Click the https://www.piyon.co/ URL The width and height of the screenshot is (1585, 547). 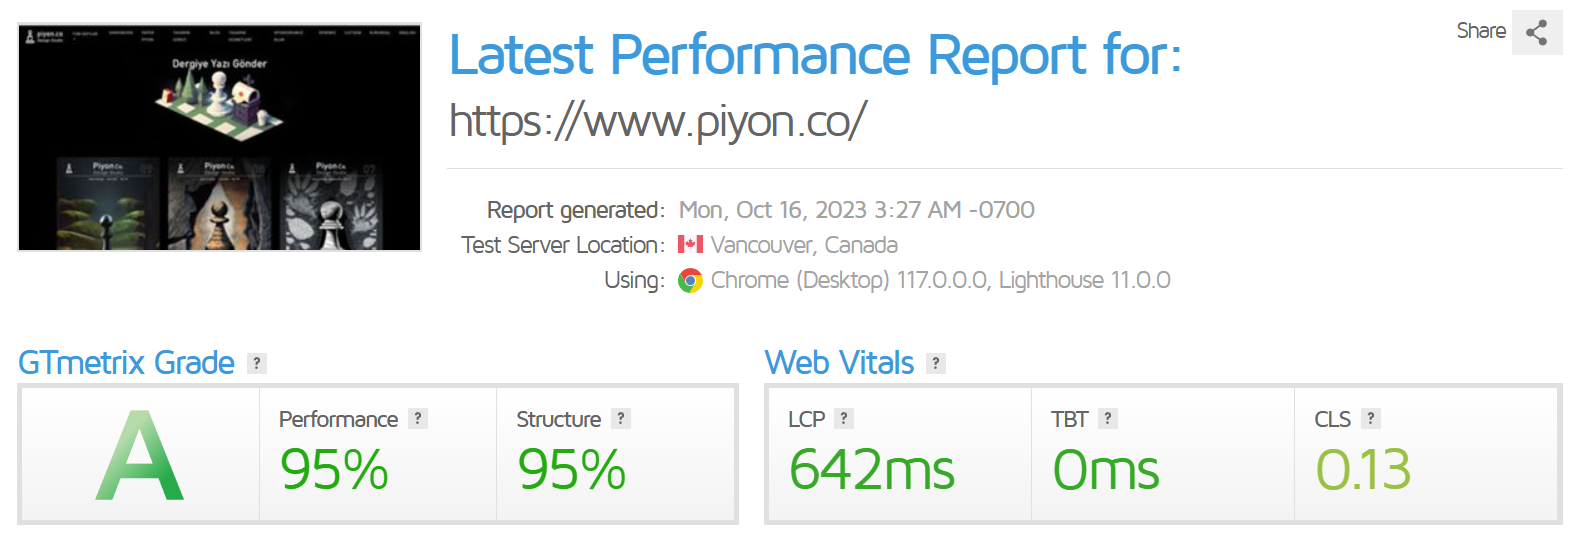(658, 121)
